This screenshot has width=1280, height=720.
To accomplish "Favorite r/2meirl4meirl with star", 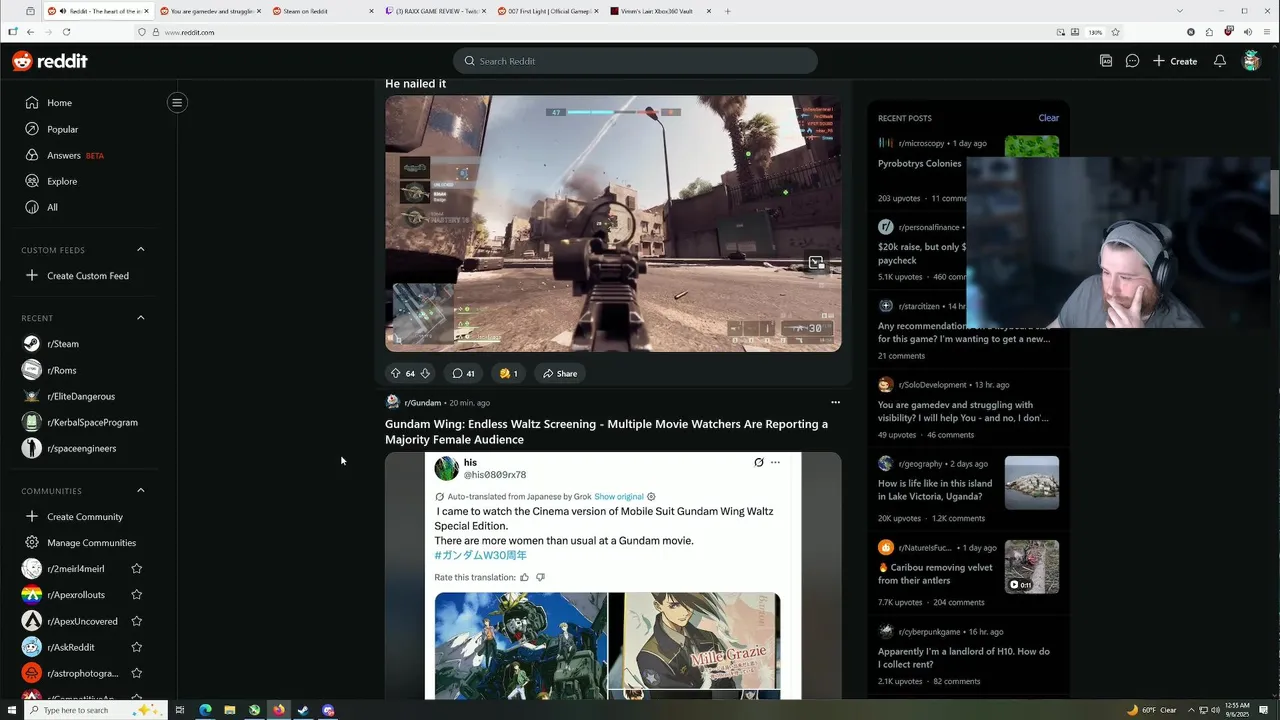I will 137,568.
